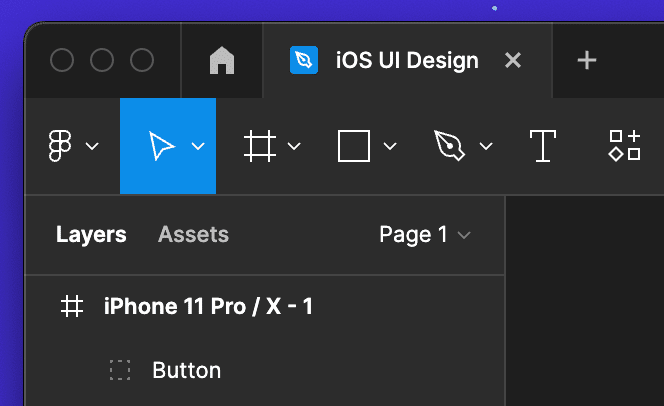The height and width of the screenshot is (406, 664).
Task: Select the Frame tool
Action: [260, 146]
